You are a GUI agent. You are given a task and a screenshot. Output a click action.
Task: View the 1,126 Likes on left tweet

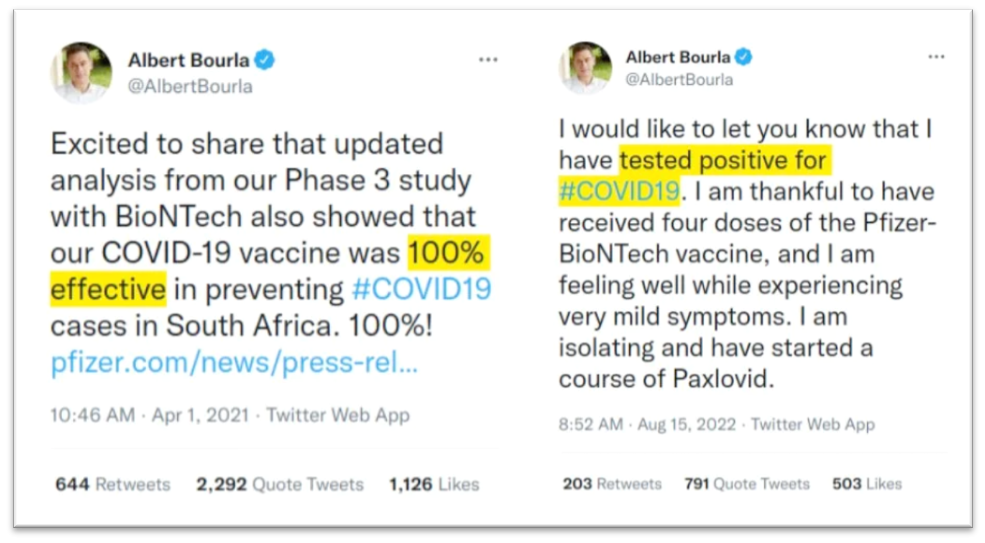(x=434, y=484)
